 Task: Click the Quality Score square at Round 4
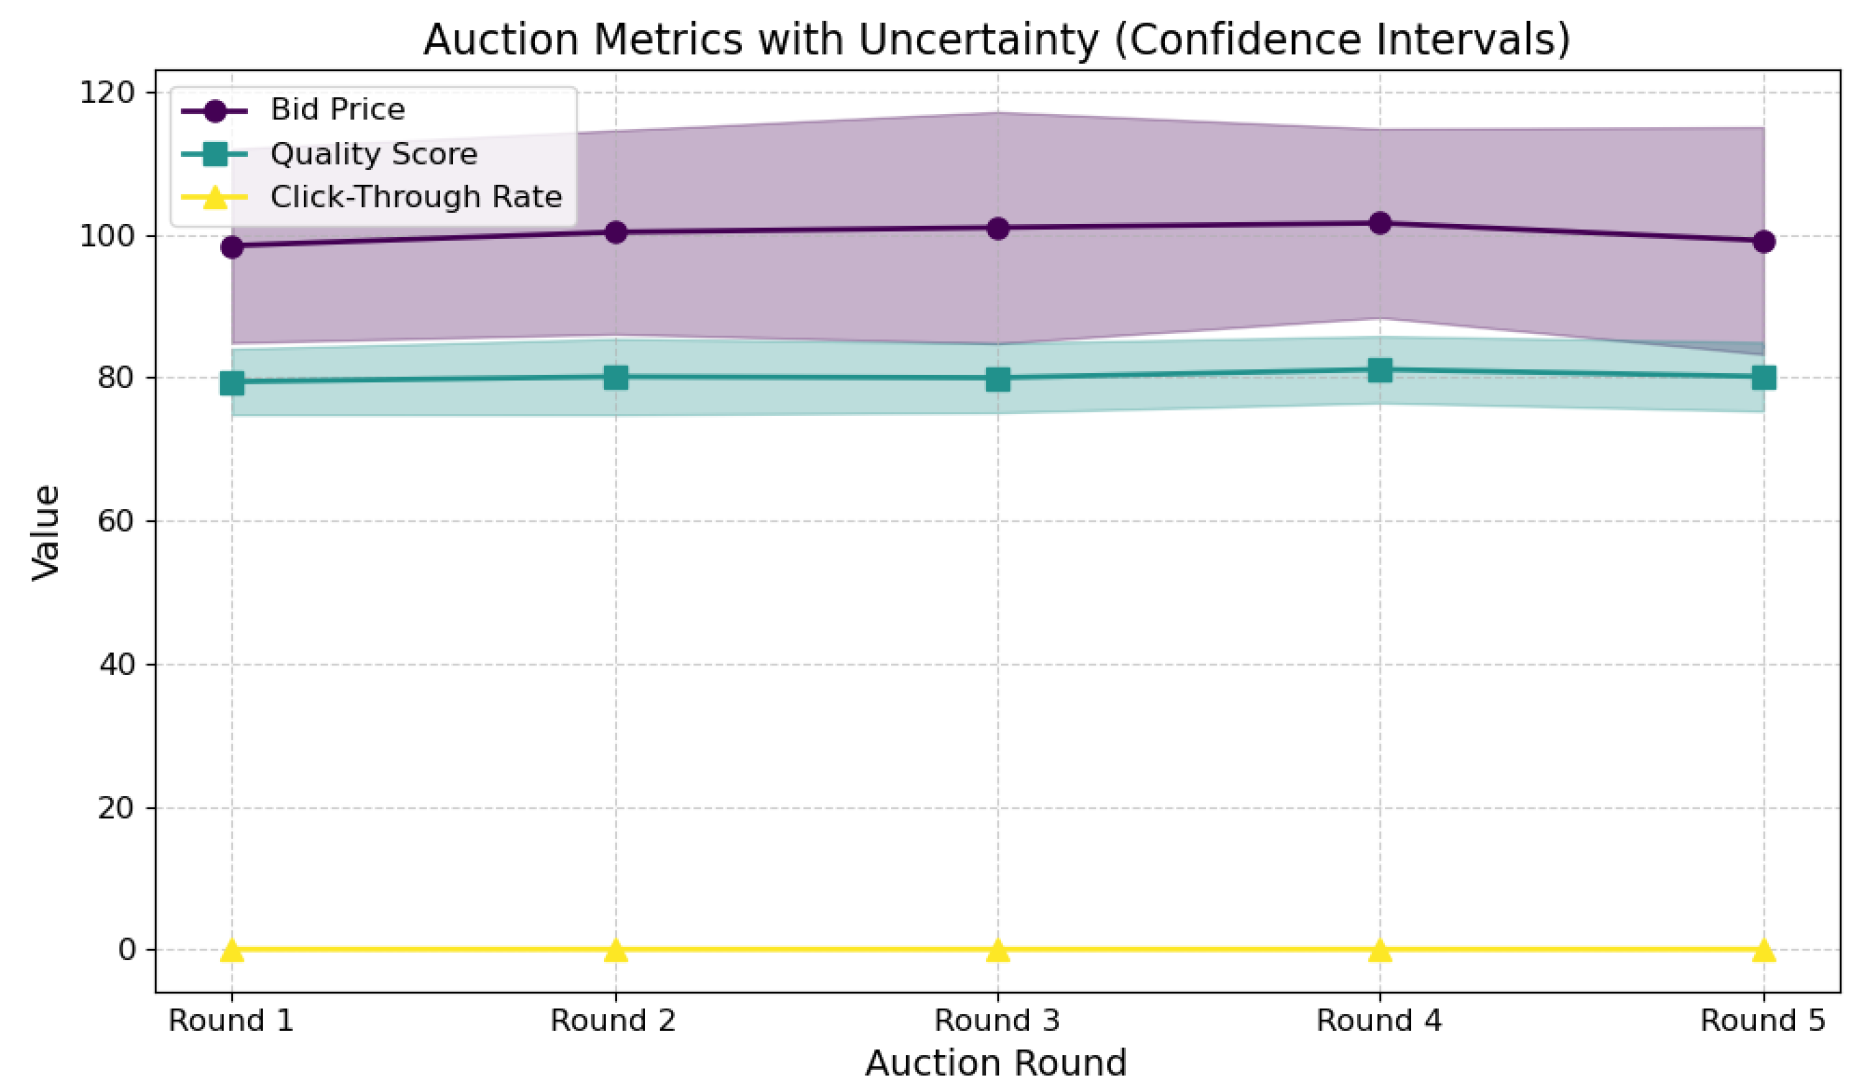1380,370
